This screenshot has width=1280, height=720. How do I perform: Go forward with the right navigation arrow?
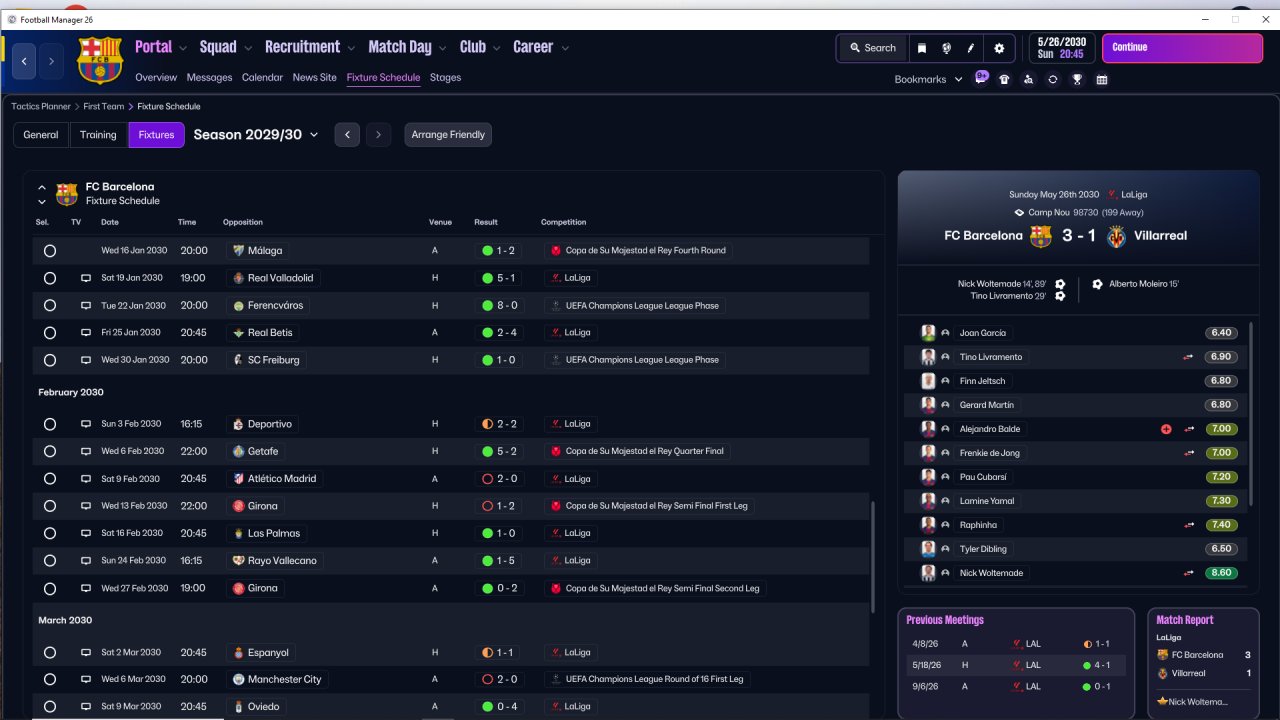pyautogui.click(x=51, y=61)
